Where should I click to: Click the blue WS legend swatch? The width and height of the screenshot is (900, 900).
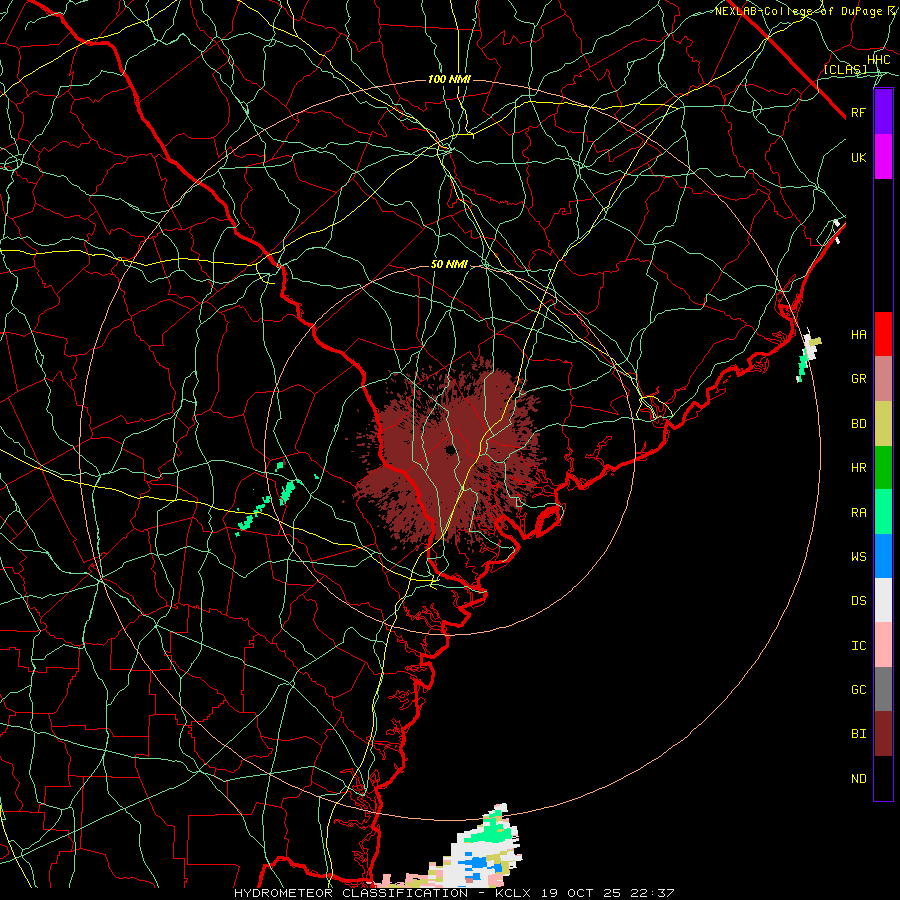pyautogui.click(x=883, y=556)
